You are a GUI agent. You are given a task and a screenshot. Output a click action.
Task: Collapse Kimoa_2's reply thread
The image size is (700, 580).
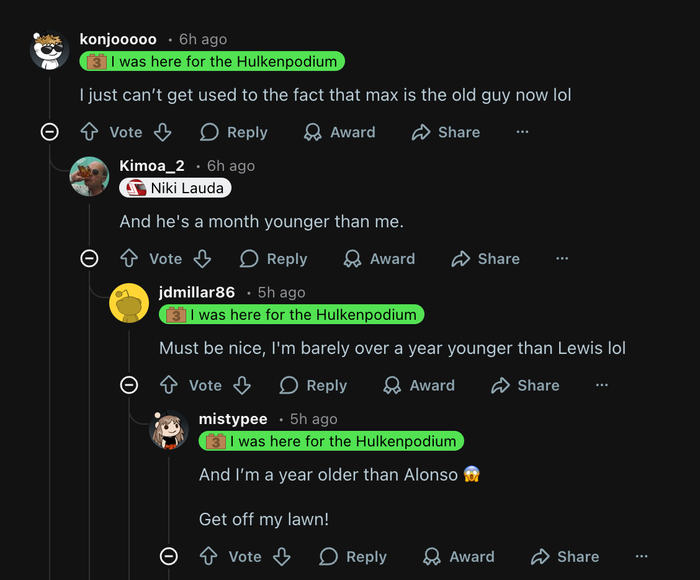coord(89,258)
